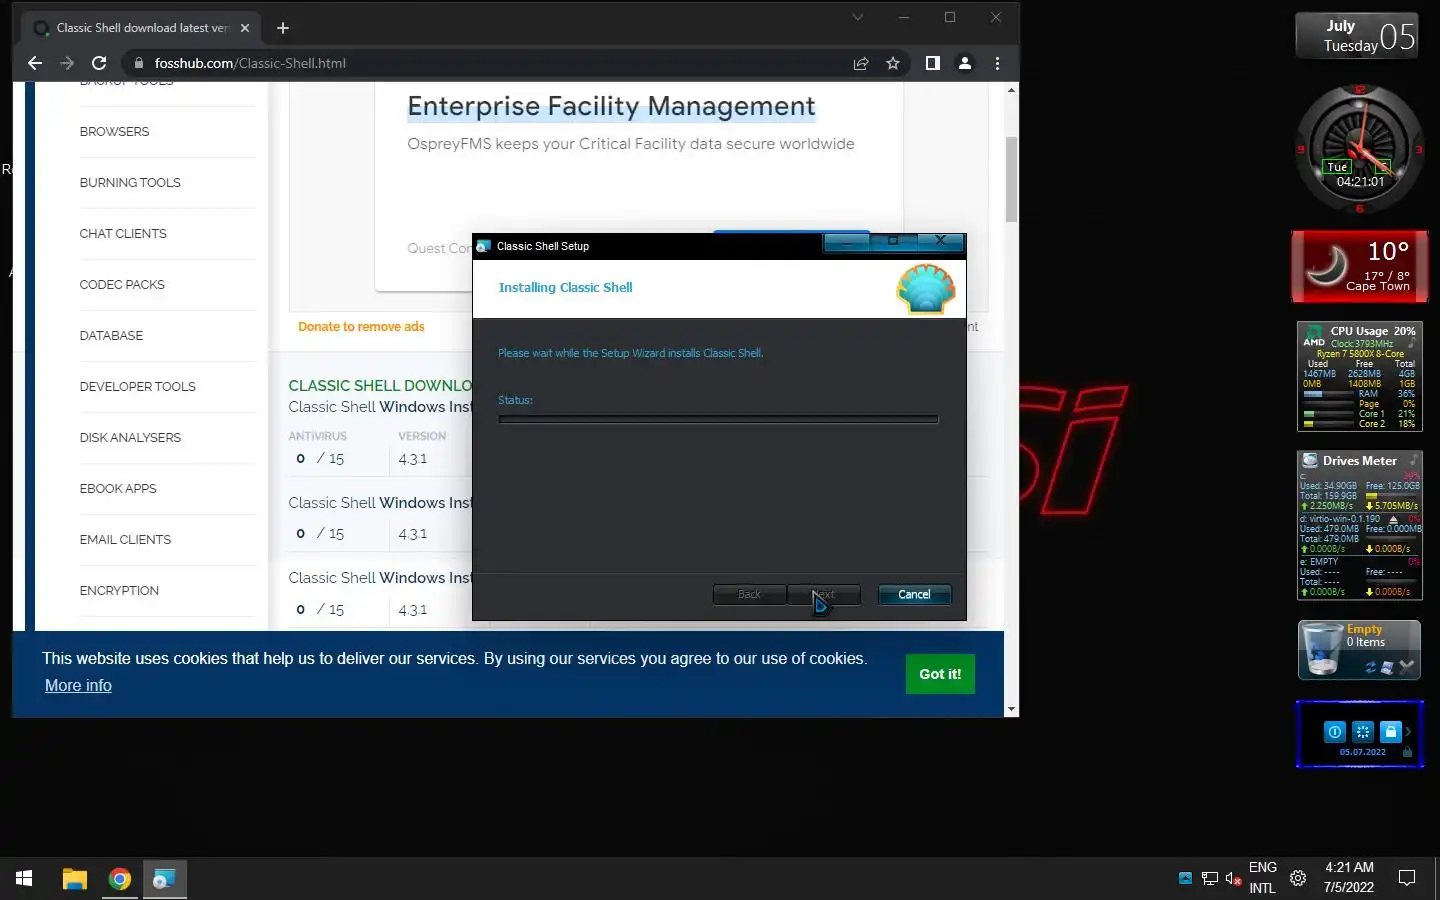The image size is (1440, 900).
Task: Open a new browser tab
Action: coord(283,28)
